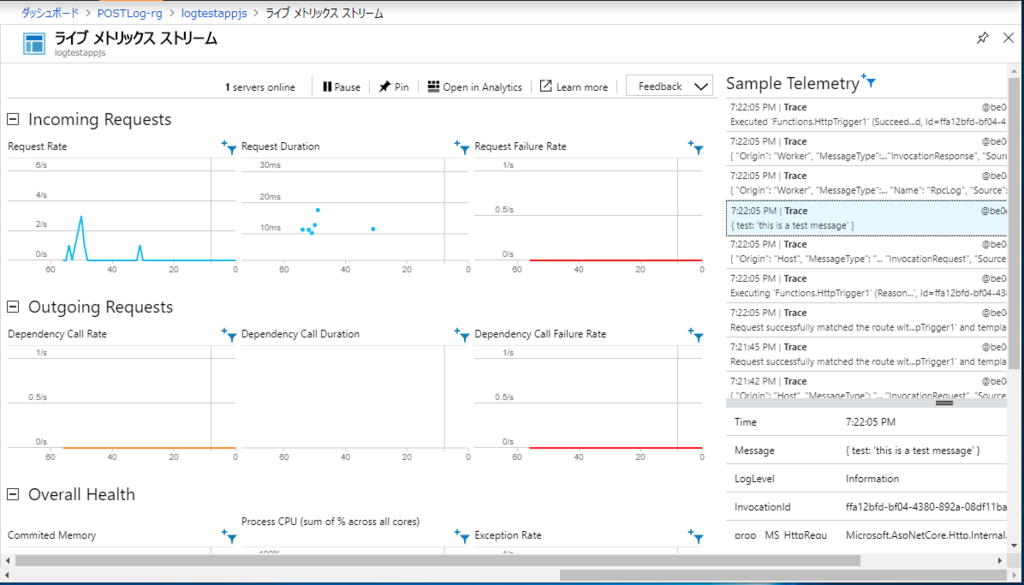This screenshot has height=585, width=1024.
Task: Select the trace starting "Executed 'Functions.HttpTrigger1'"
Action: tap(866, 114)
